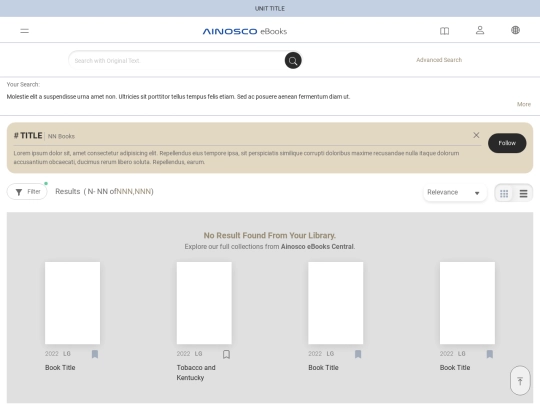Click the Tobacco and Kentucky title
Viewport: 540px width, 405px height.
196,373
